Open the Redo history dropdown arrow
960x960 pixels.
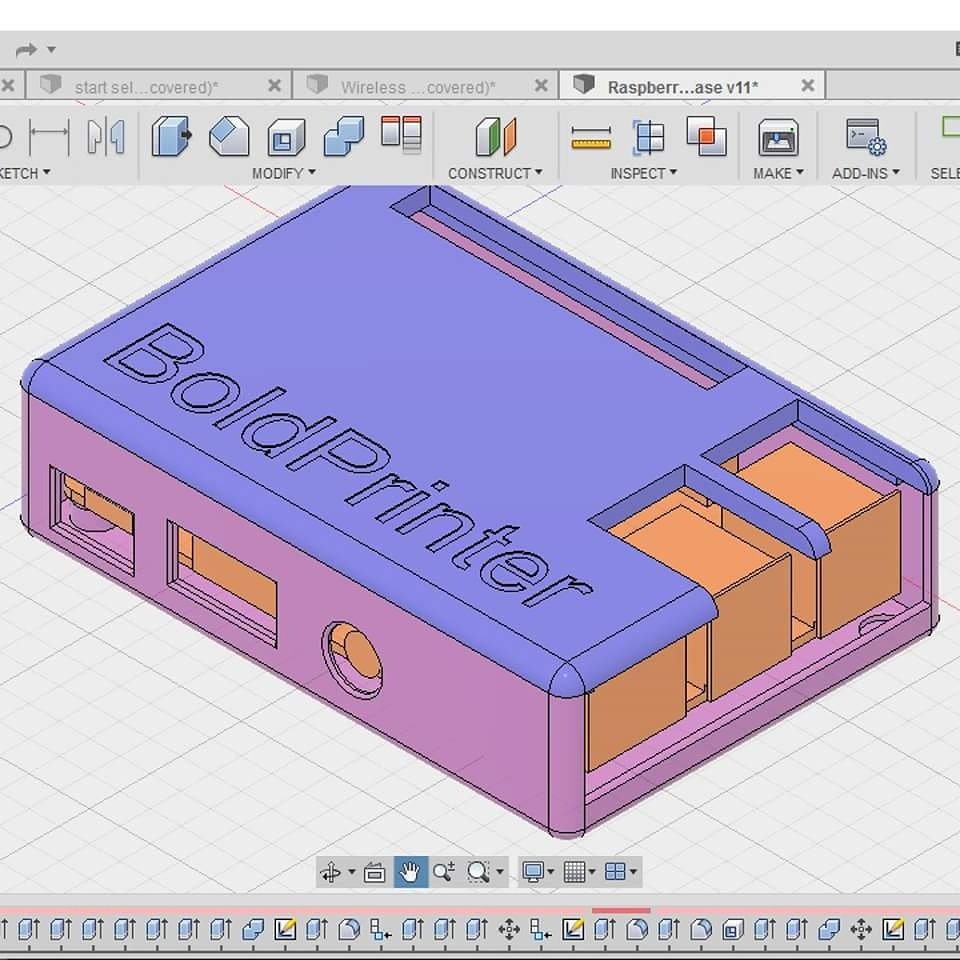pos(51,50)
